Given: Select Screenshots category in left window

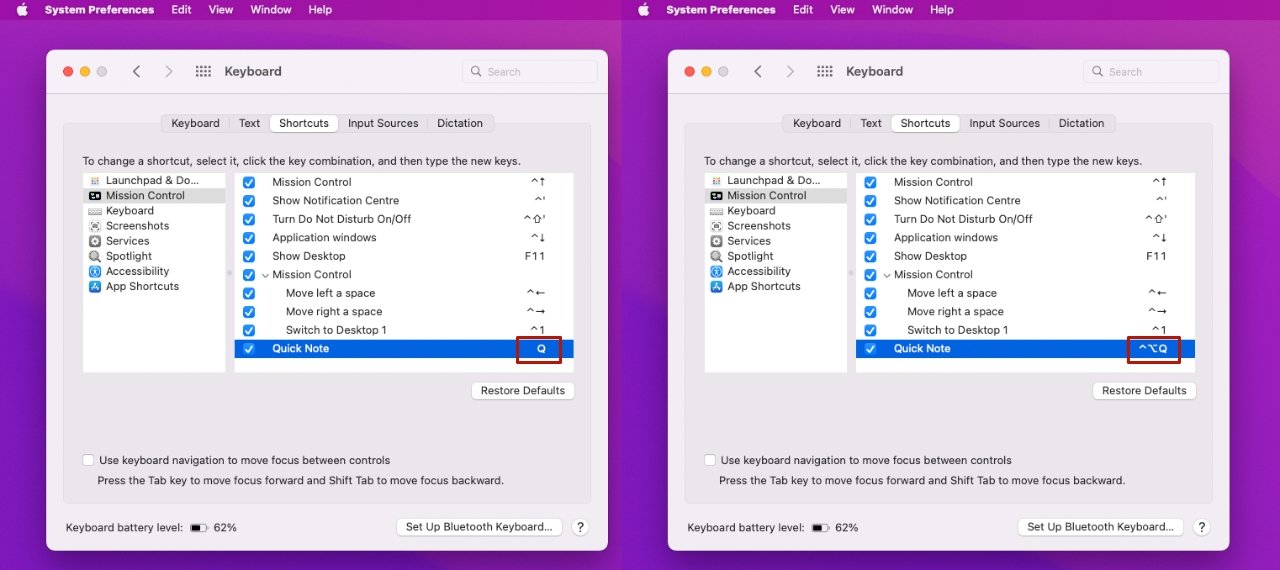Looking at the screenshot, I should pos(154,225).
